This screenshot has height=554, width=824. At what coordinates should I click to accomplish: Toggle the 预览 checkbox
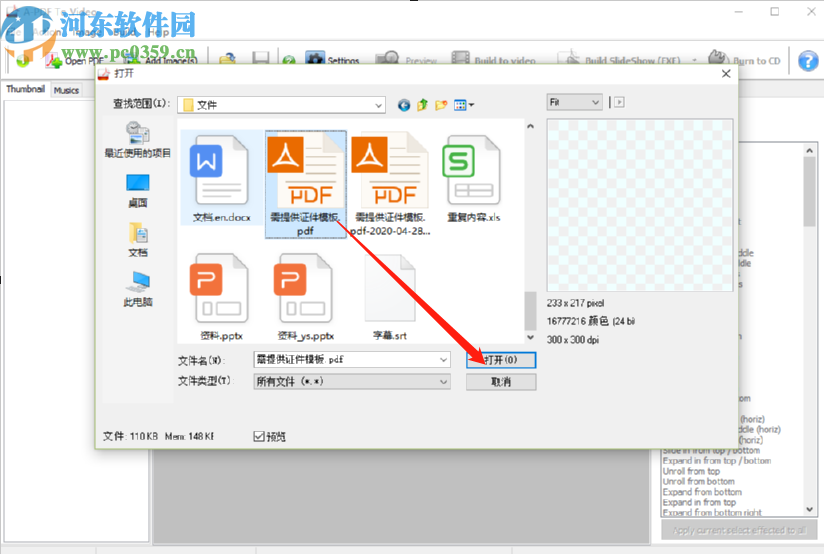259,436
